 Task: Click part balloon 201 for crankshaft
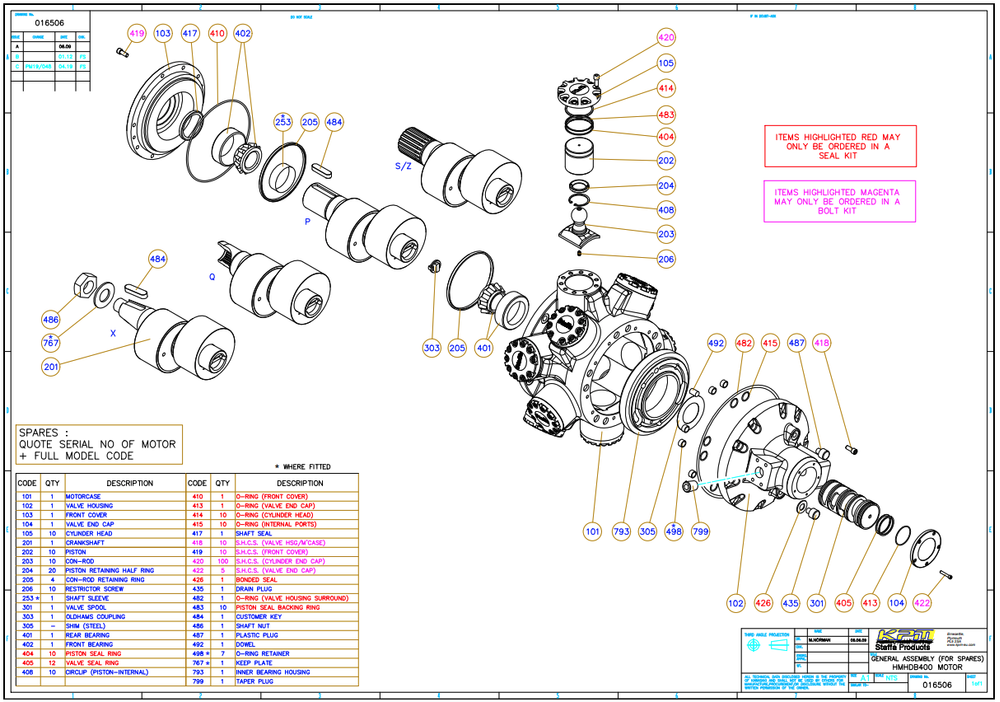click(51, 367)
